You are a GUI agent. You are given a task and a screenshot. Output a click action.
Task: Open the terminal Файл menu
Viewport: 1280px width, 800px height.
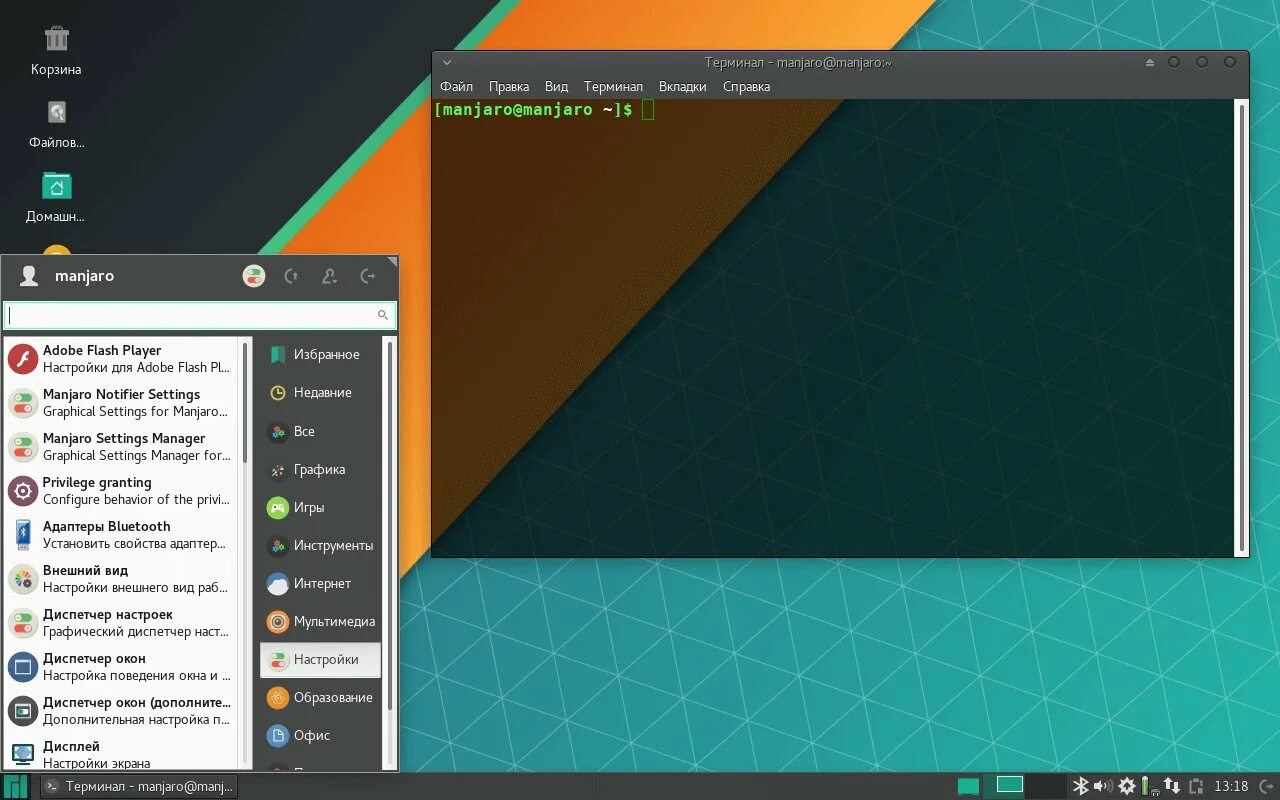pyautogui.click(x=456, y=86)
